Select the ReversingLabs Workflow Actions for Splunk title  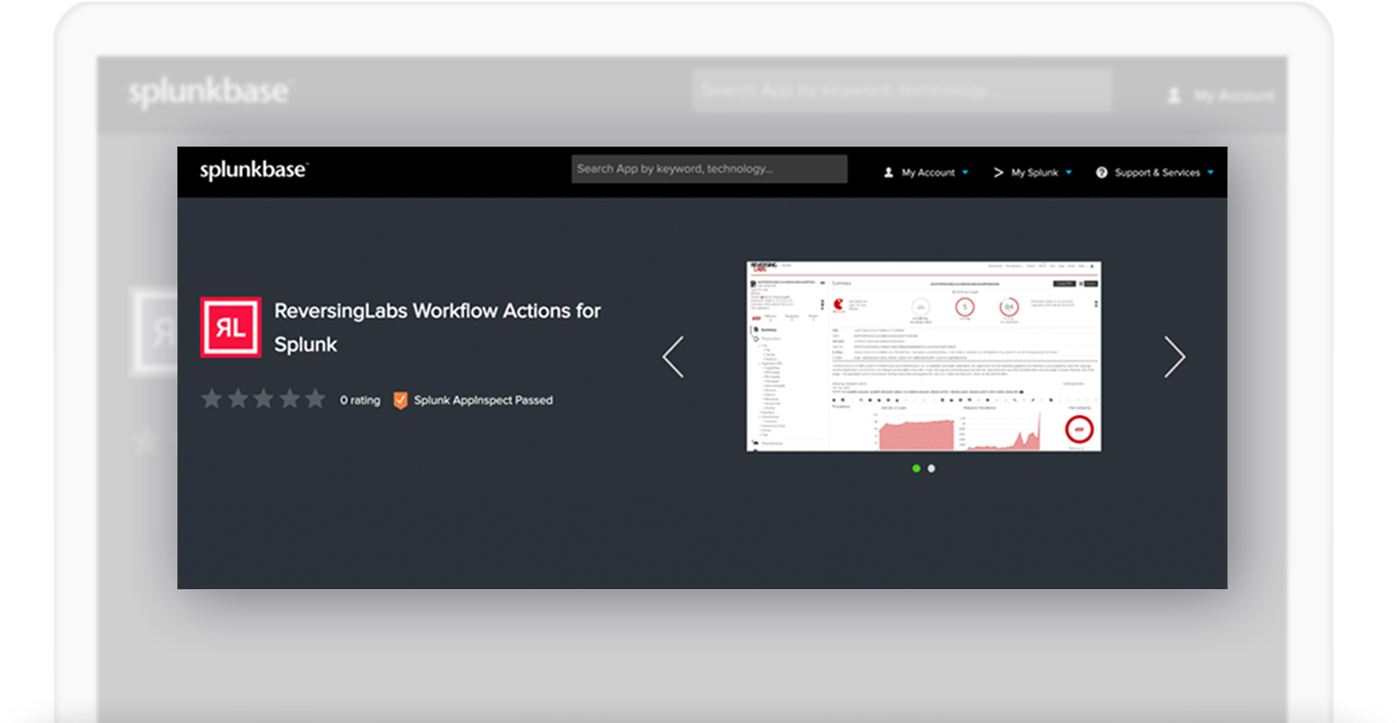click(x=437, y=327)
